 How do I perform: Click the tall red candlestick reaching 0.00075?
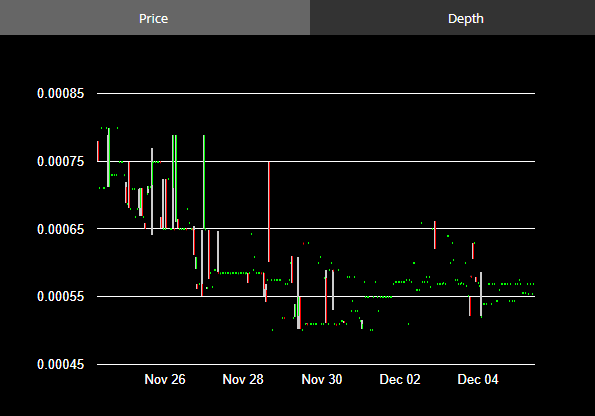coord(269,212)
